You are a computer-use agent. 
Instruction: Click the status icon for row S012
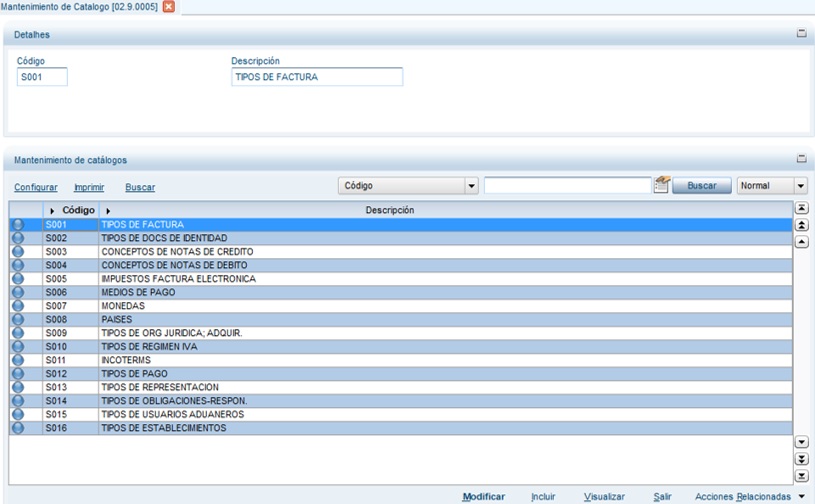(18, 373)
